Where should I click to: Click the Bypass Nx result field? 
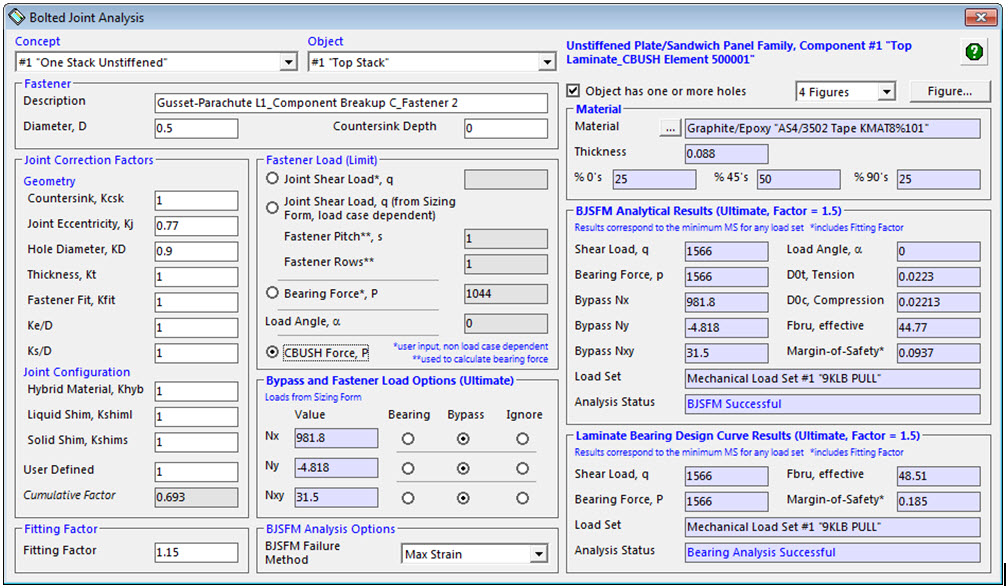click(726, 302)
